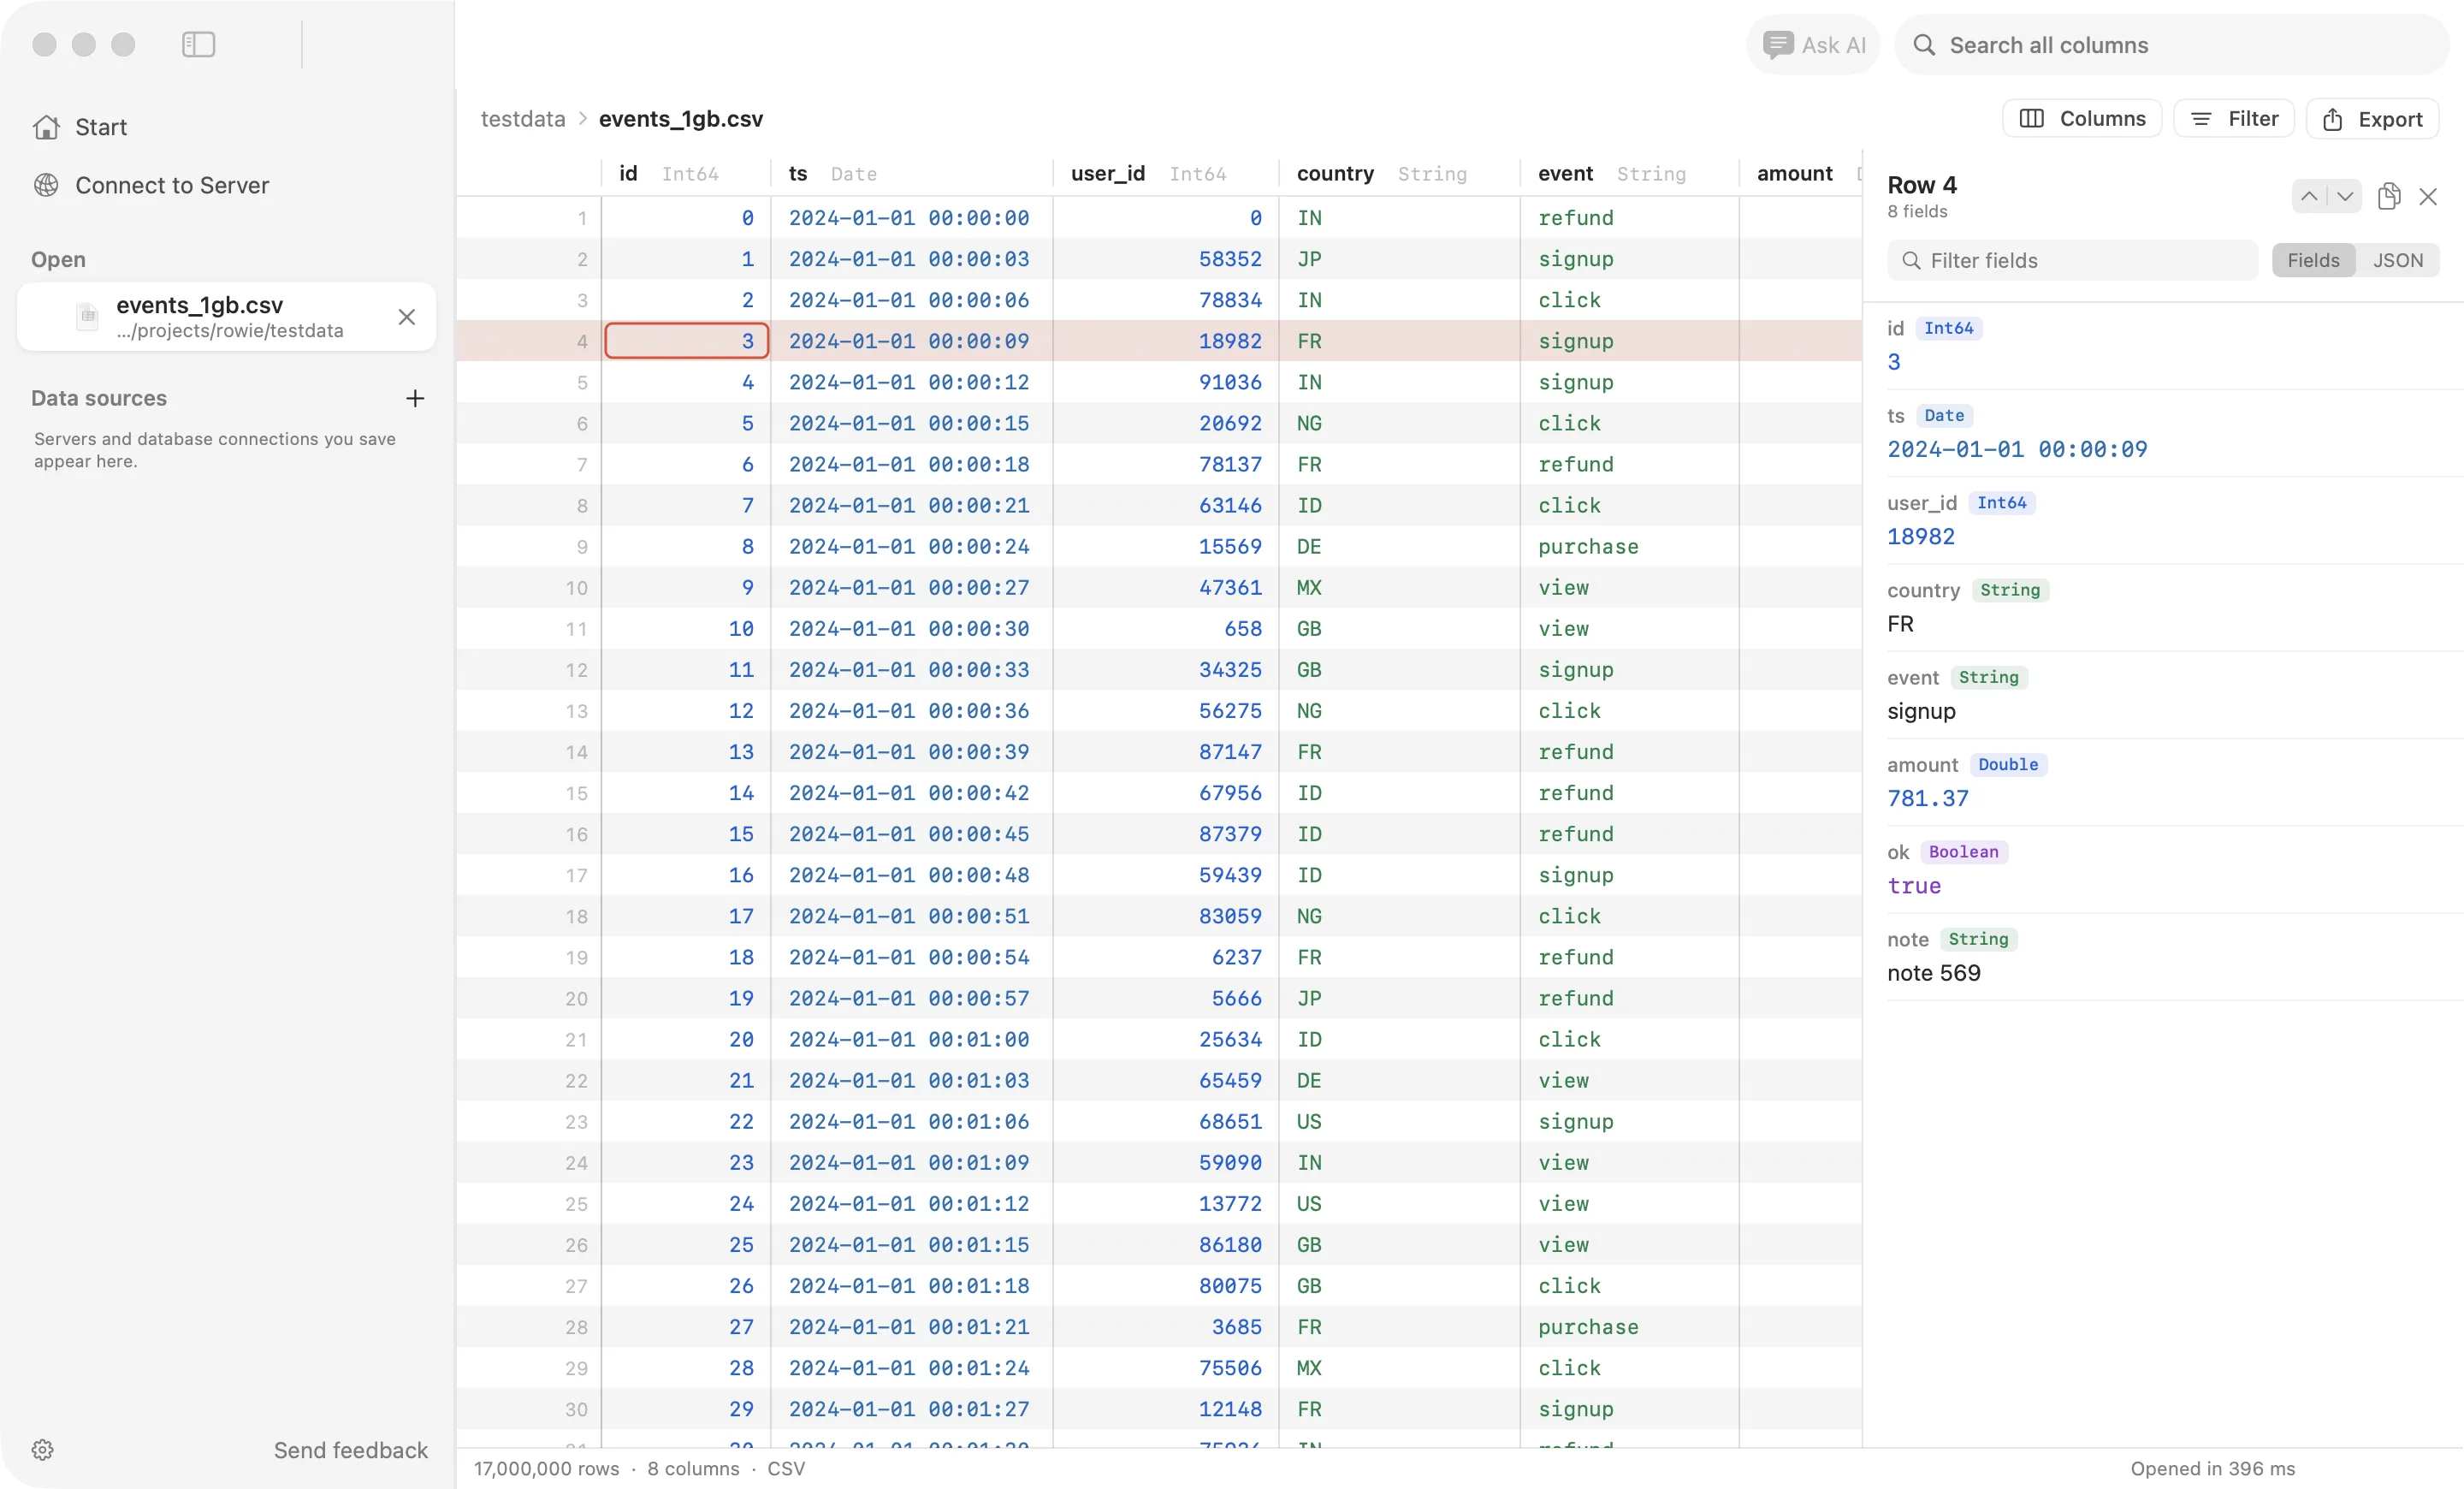
Task: Go to next row in detail panel
Action: coord(2344,196)
